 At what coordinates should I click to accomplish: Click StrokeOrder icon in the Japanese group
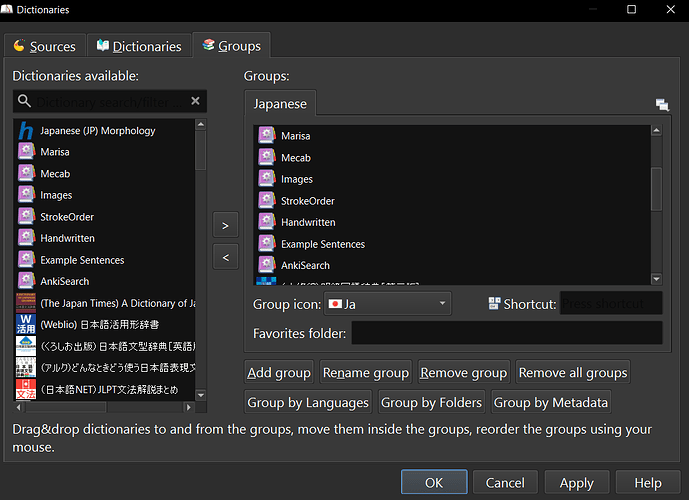[x=267, y=200]
